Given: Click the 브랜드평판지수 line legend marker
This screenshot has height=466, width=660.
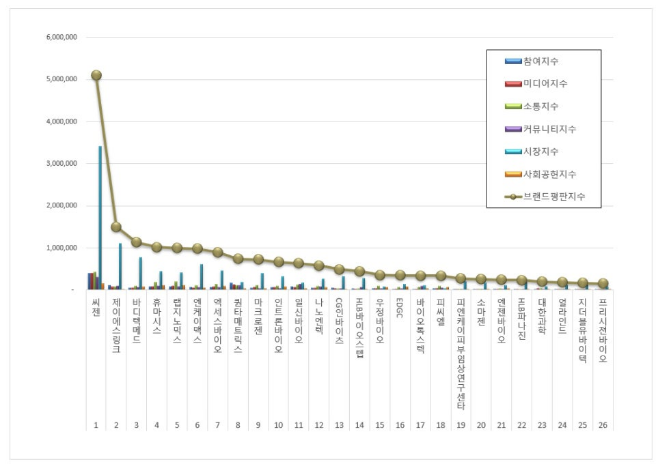Looking at the screenshot, I should (x=514, y=196).
